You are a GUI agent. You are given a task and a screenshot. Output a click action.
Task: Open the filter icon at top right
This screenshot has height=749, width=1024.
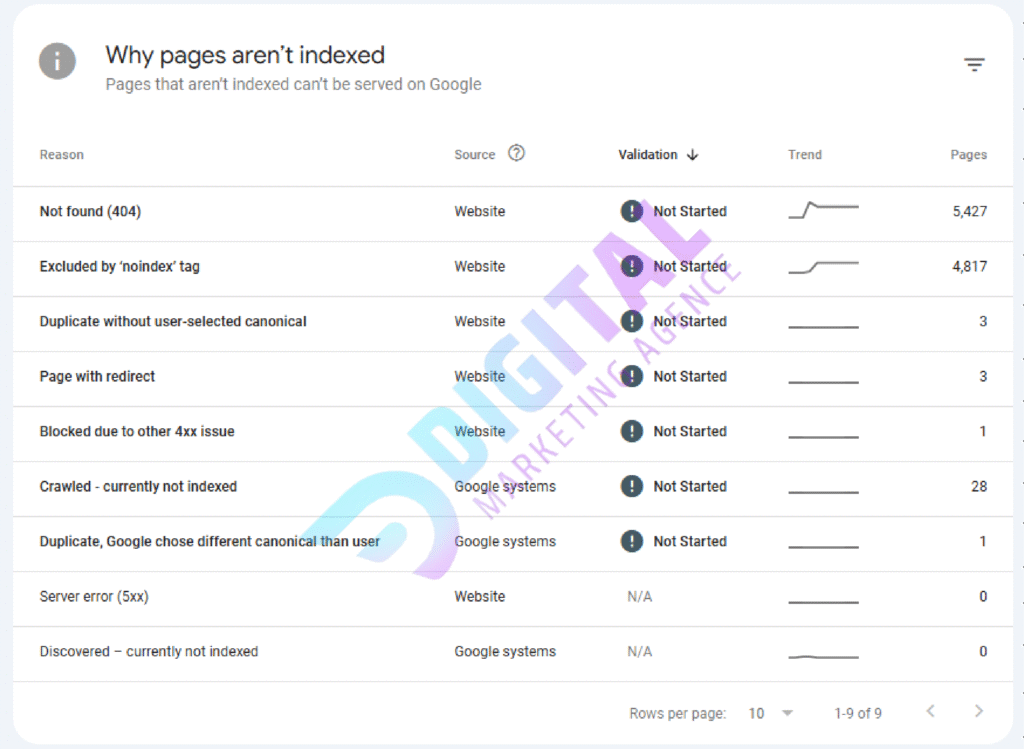tap(974, 64)
